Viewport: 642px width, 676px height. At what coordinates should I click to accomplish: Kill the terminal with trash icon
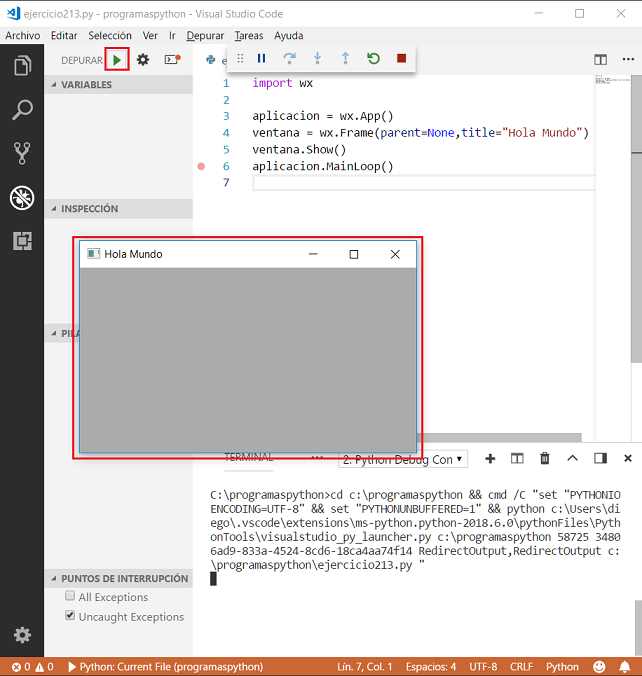click(545, 458)
